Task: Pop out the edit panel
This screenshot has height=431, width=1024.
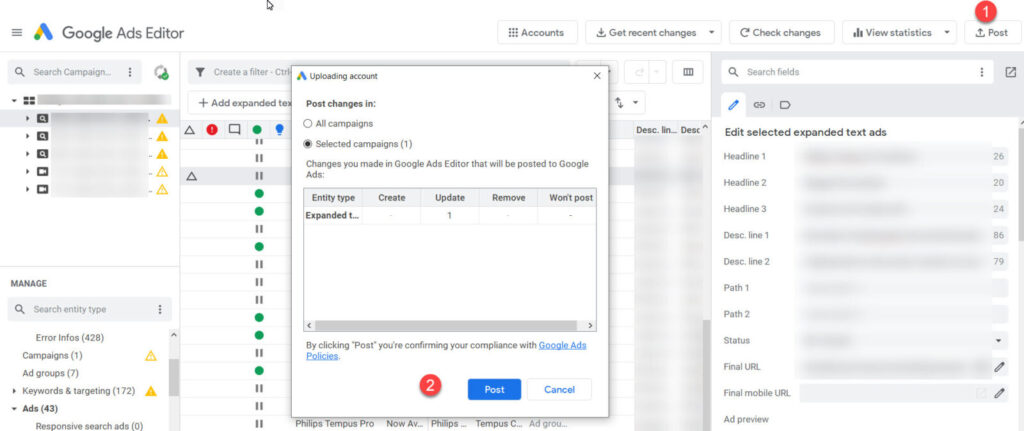Action: 1010,72
